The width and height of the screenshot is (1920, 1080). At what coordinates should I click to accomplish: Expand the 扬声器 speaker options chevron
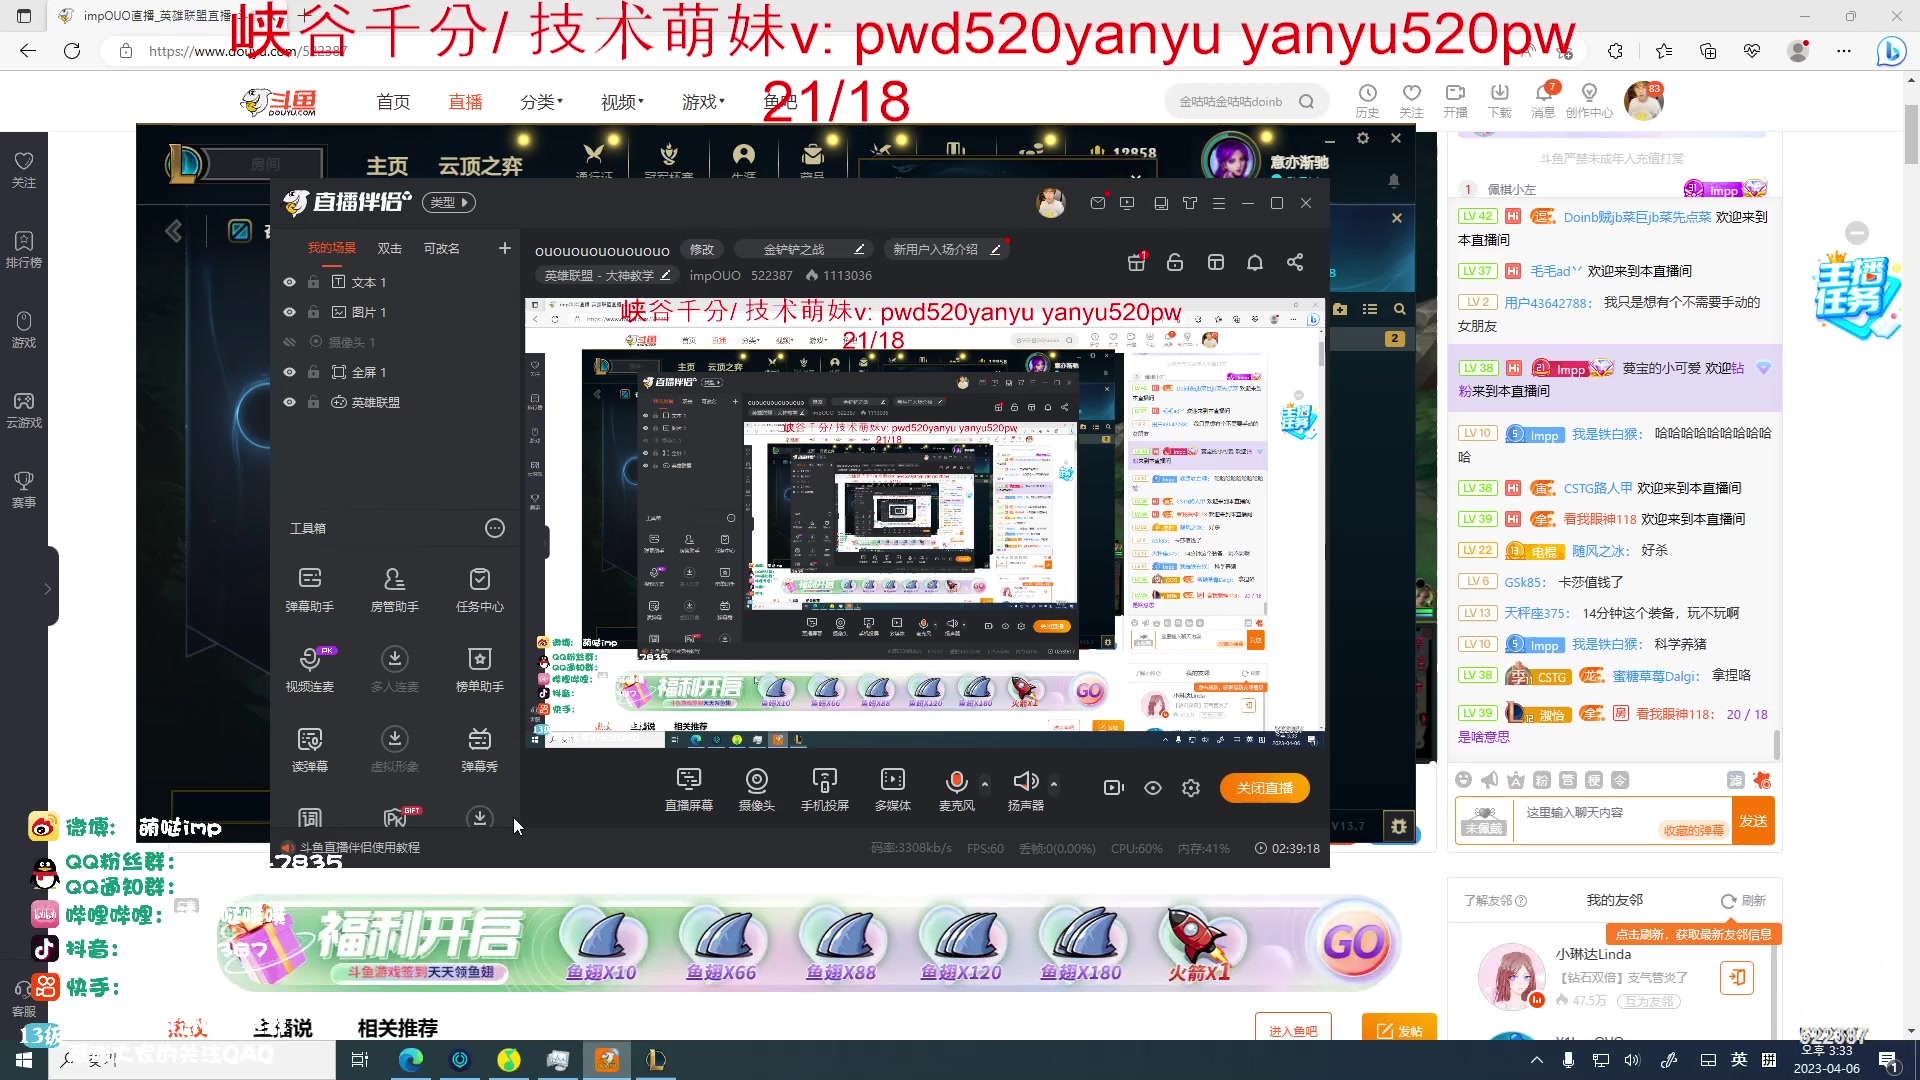point(1053,782)
